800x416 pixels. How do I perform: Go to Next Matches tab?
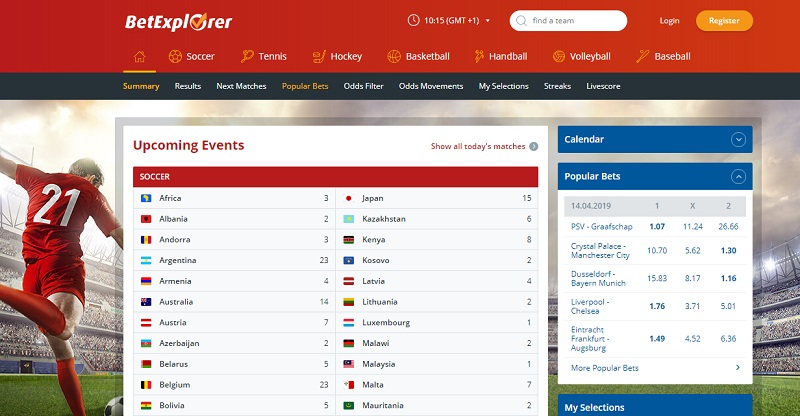(x=241, y=86)
